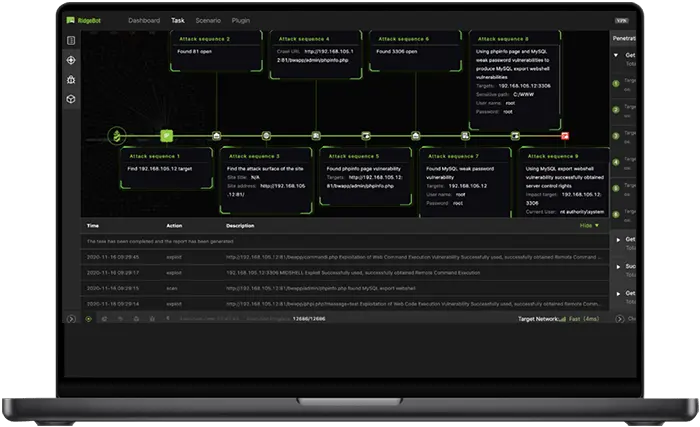The width and height of the screenshot is (700, 427).
Task: Click the RidgeBot logo
Action: [83, 21]
